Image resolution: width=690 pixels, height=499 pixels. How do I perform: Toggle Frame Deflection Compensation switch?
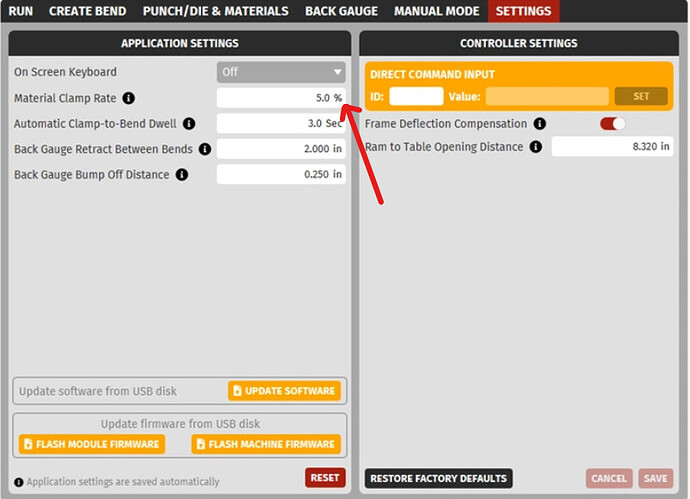click(x=612, y=124)
